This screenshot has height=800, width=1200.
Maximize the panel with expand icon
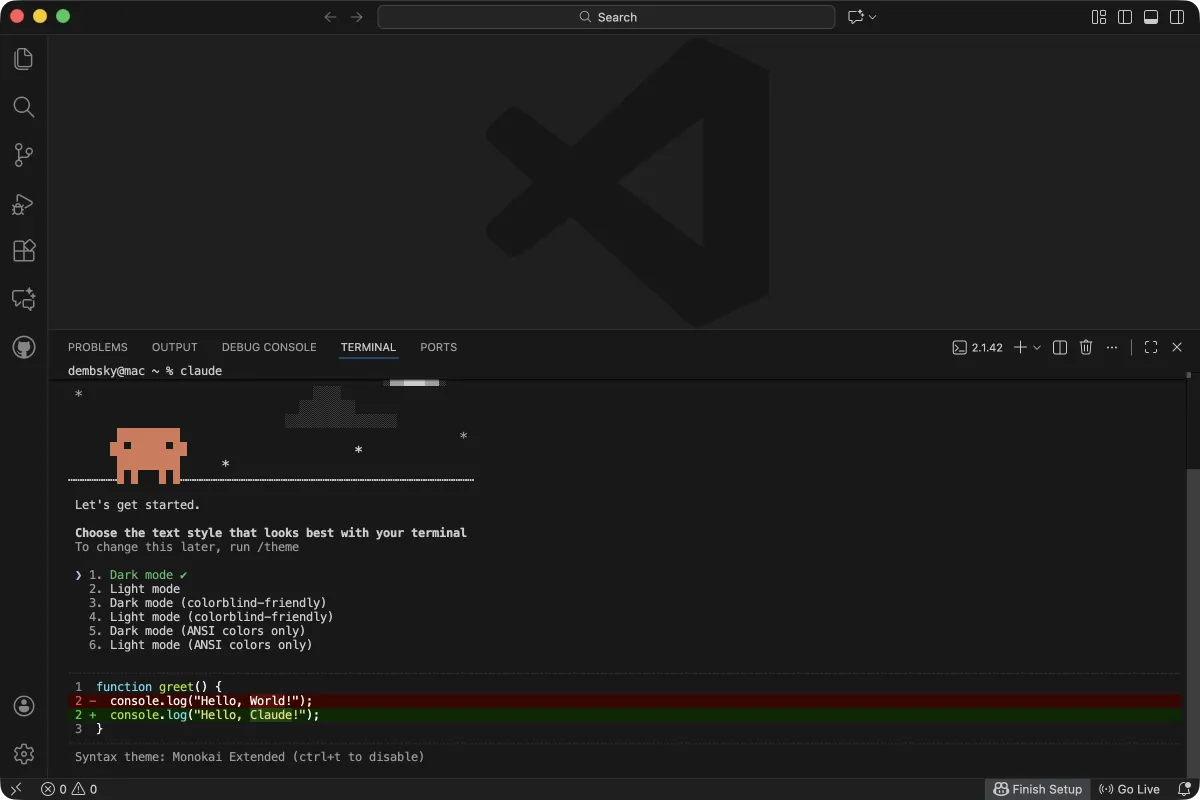pos(1150,347)
